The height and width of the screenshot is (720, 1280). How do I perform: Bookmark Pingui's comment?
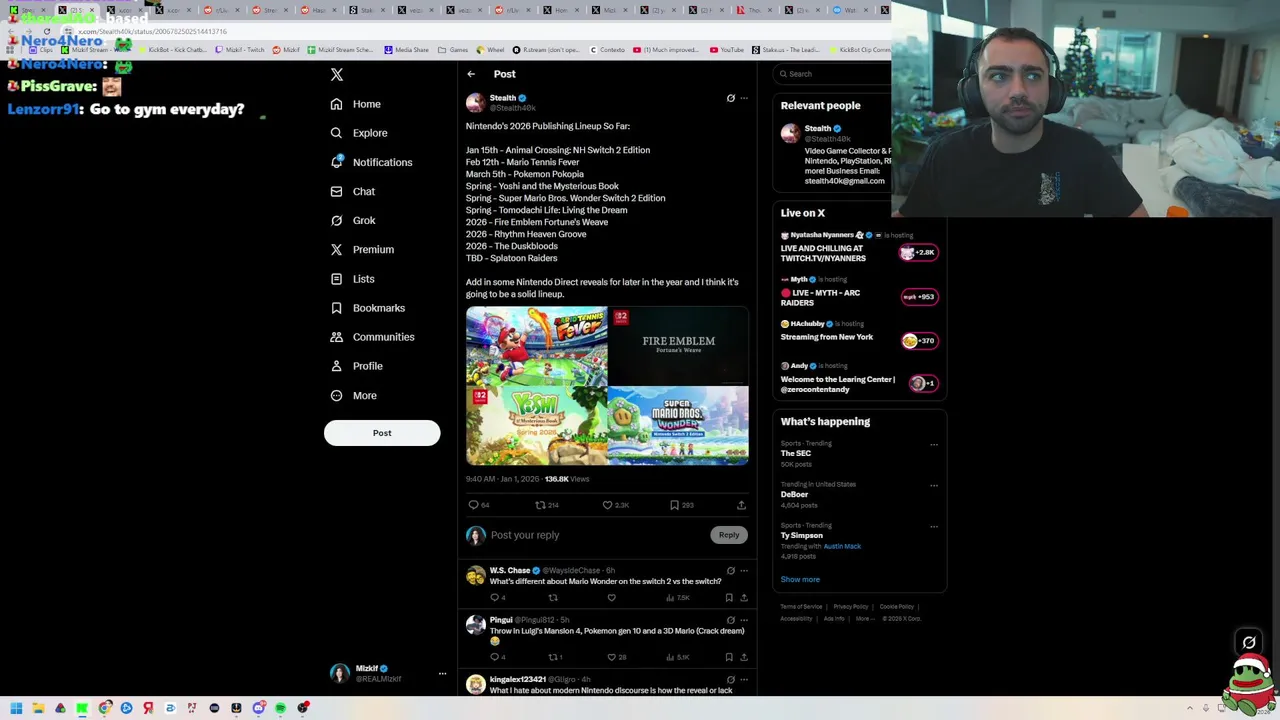coord(729,657)
